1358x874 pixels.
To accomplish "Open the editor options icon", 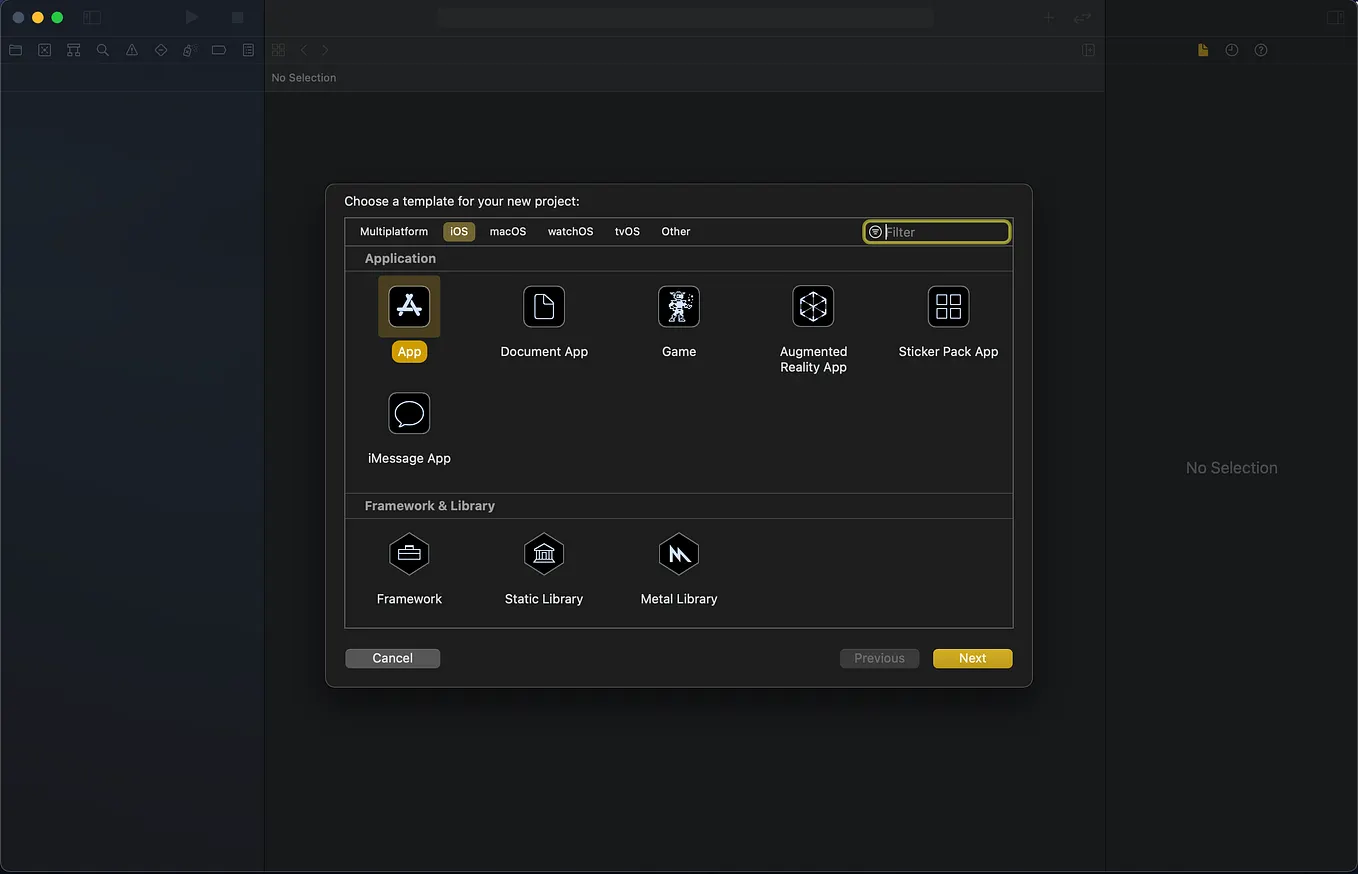I will tap(1088, 50).
